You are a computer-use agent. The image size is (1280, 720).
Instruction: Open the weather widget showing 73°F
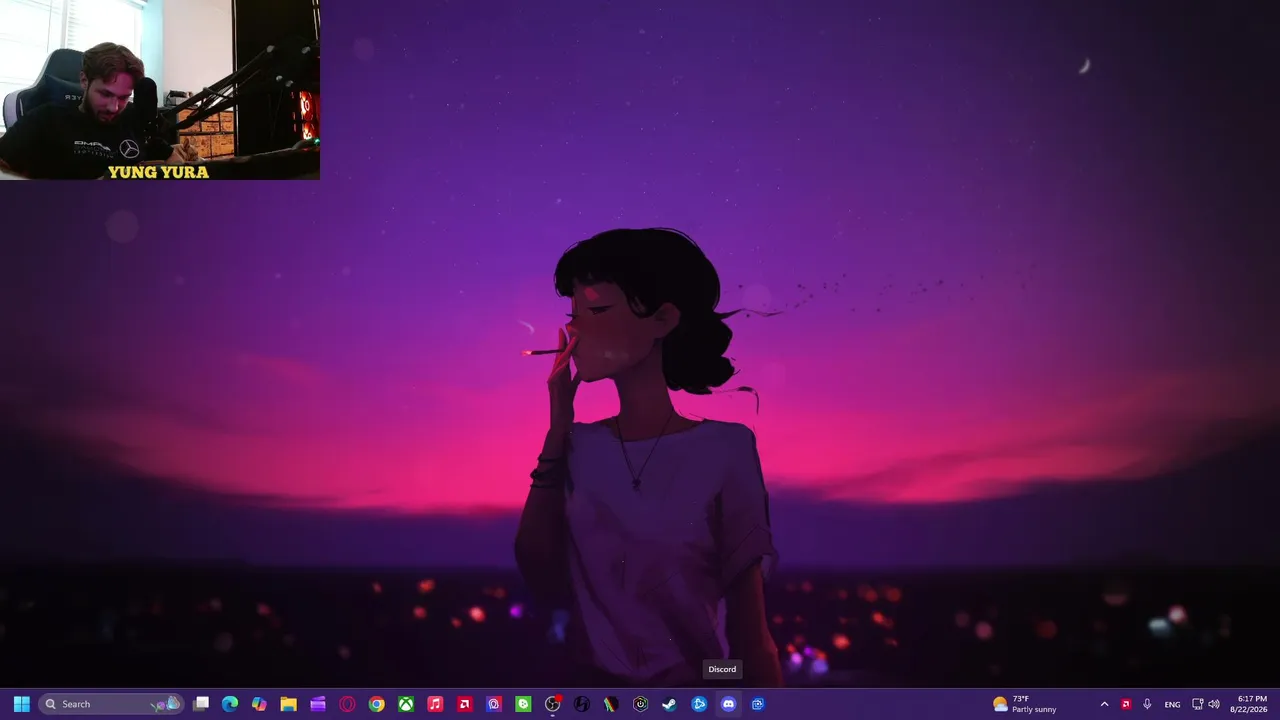click(x=1024, y=704)
